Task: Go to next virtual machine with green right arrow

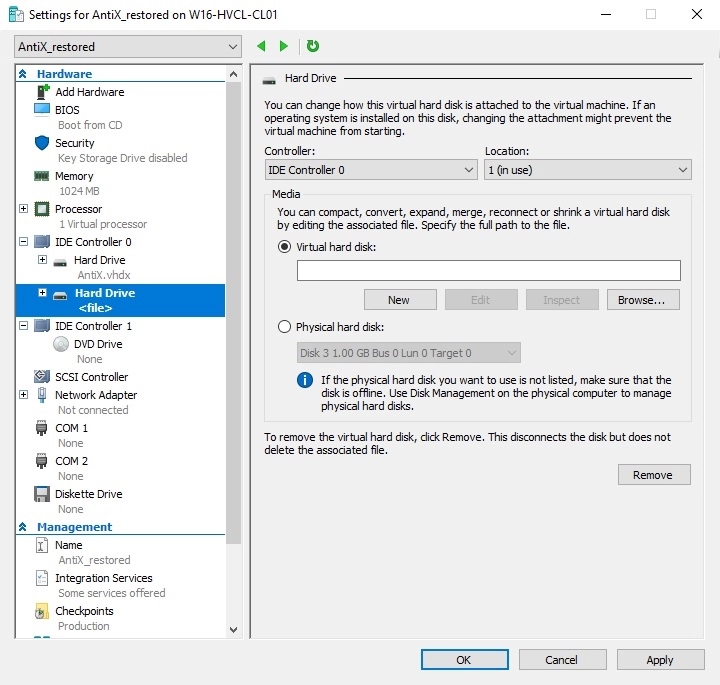Action: (x=284, y=46)
